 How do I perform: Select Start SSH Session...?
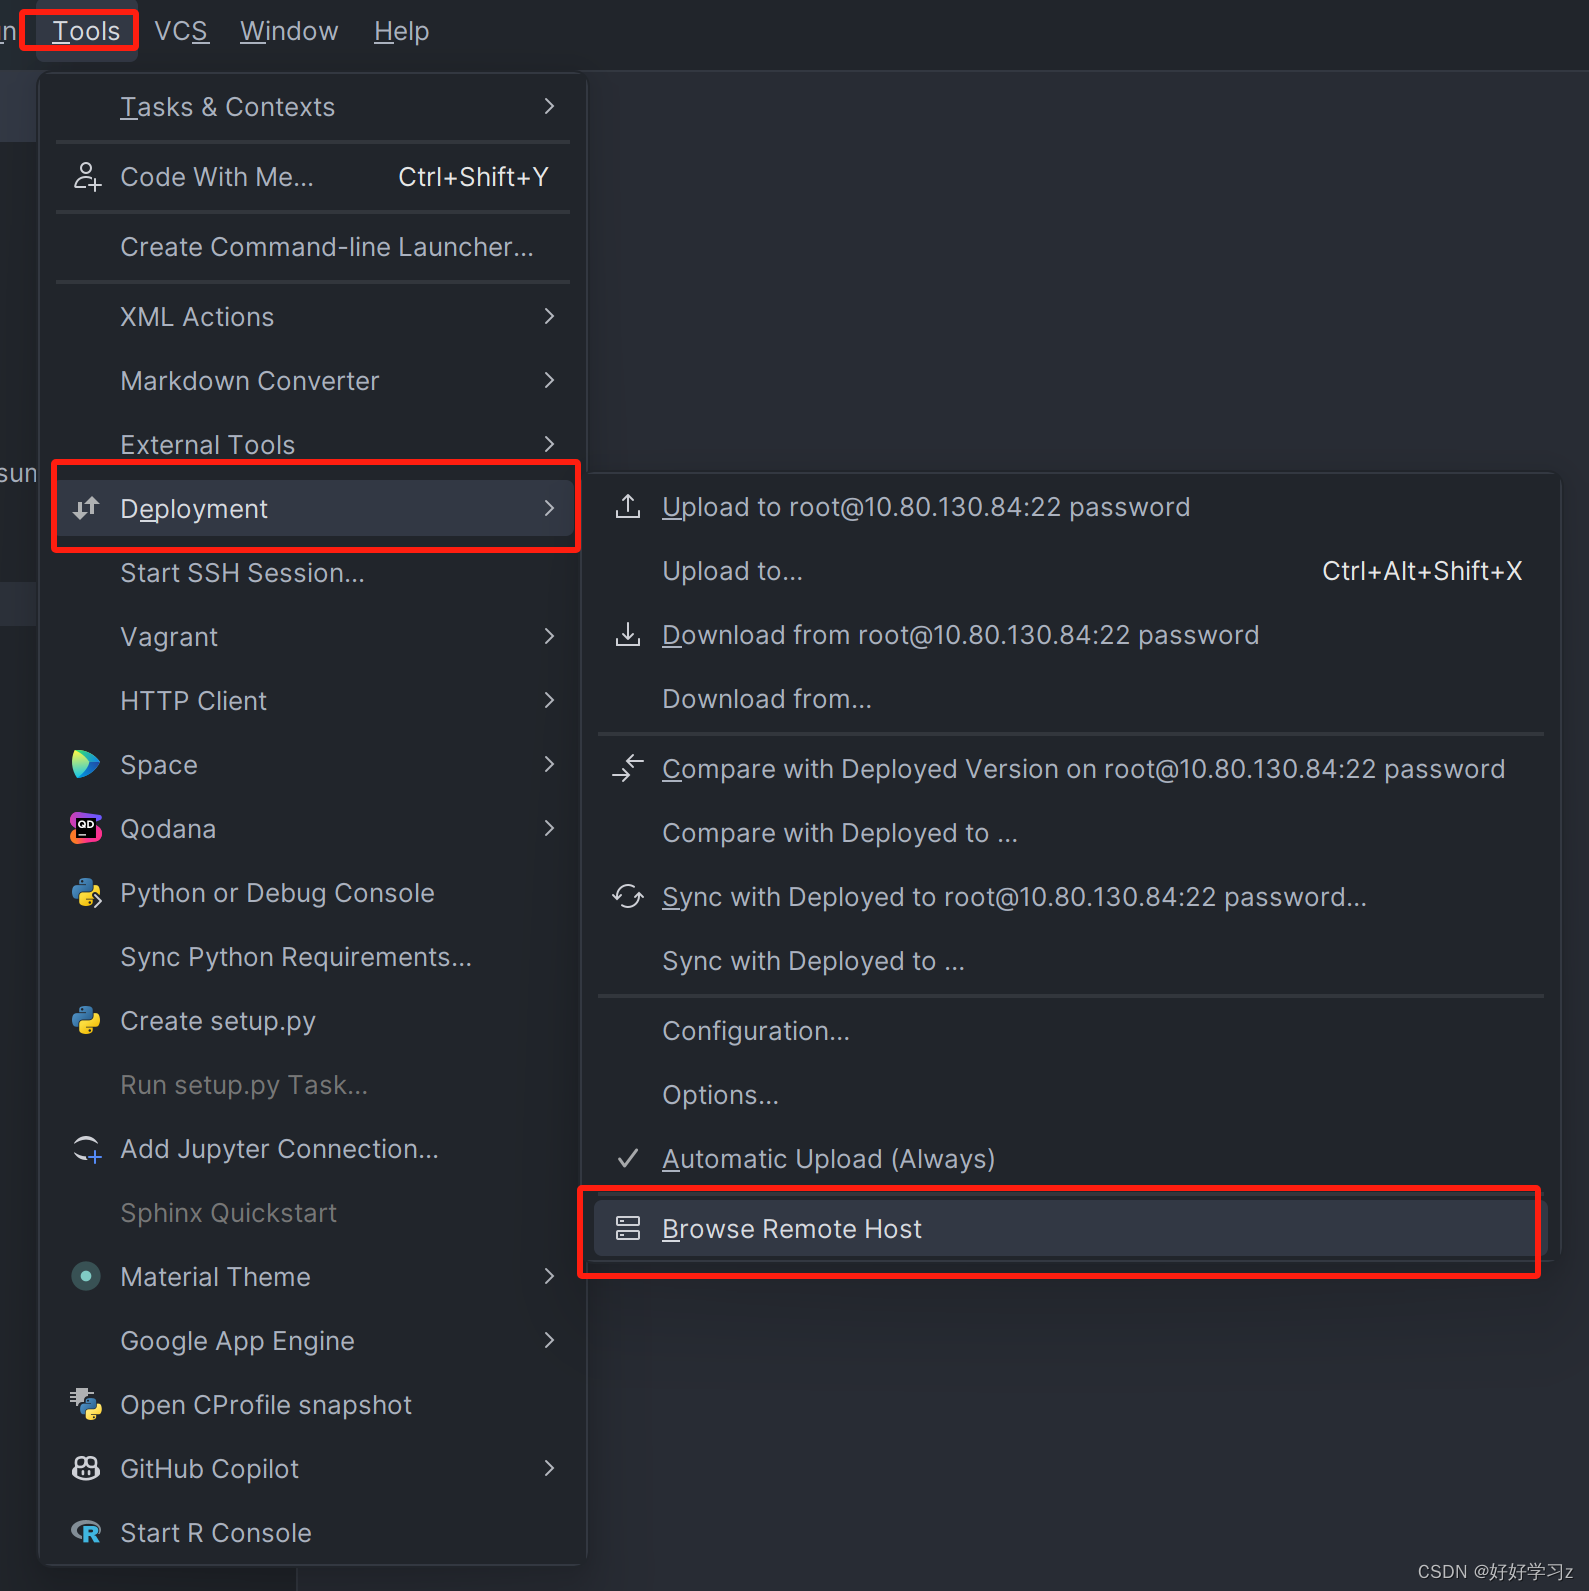[x=313, y=572]
